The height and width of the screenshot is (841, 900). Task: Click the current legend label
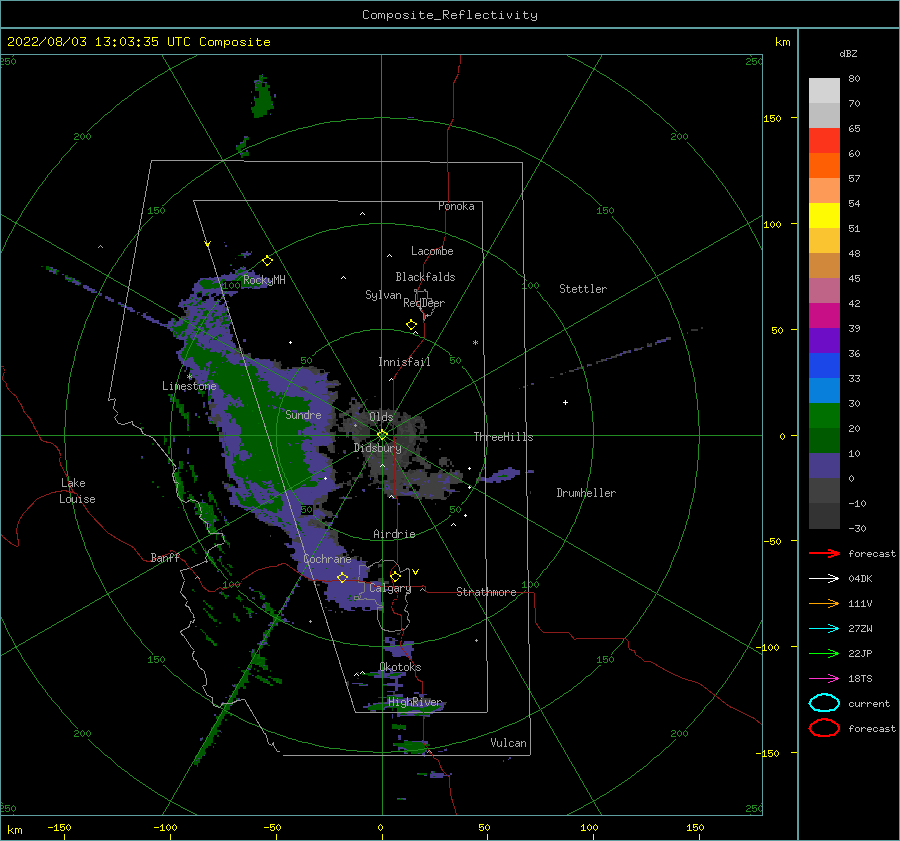coord(869,703)
